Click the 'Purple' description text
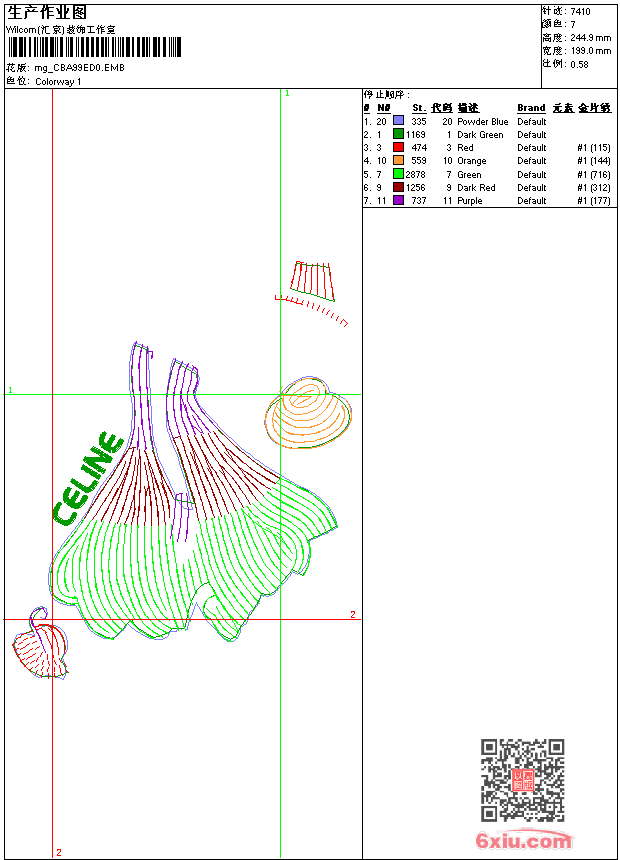Screen dimensions: 620x860 (x=470, y=201)
